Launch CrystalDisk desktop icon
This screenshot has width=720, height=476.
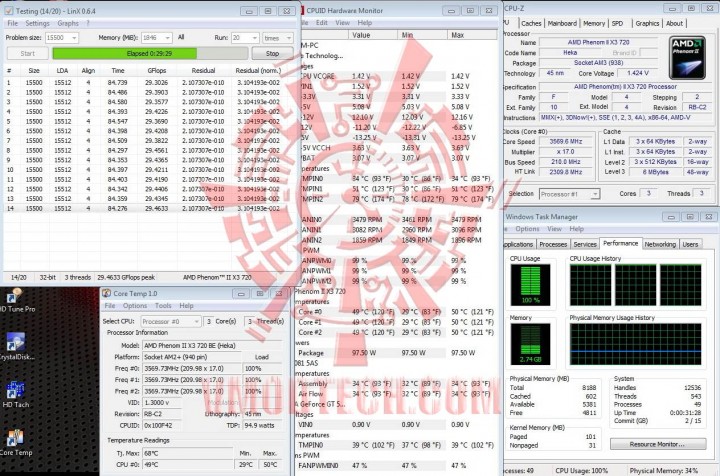coord(16,347)
